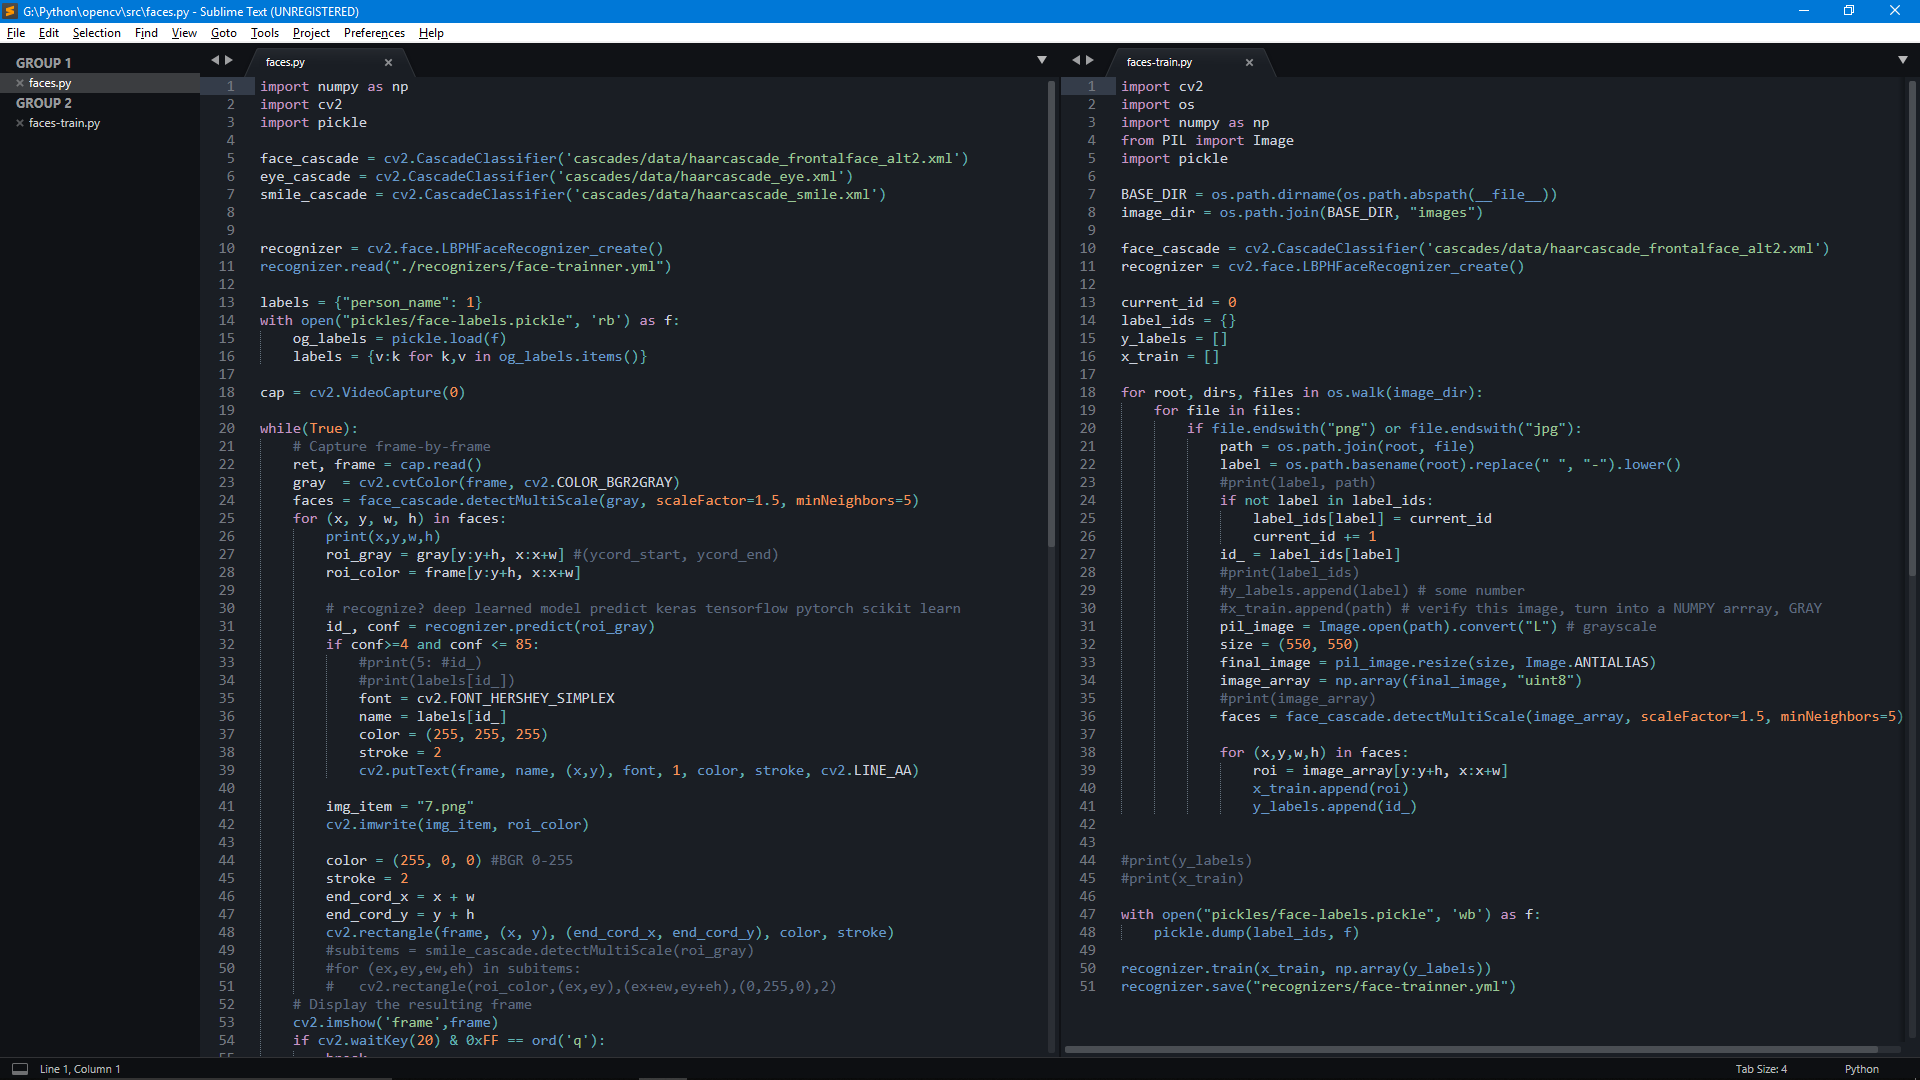
Task: Open the Selection menu
Action: click(x=96, y=33)
